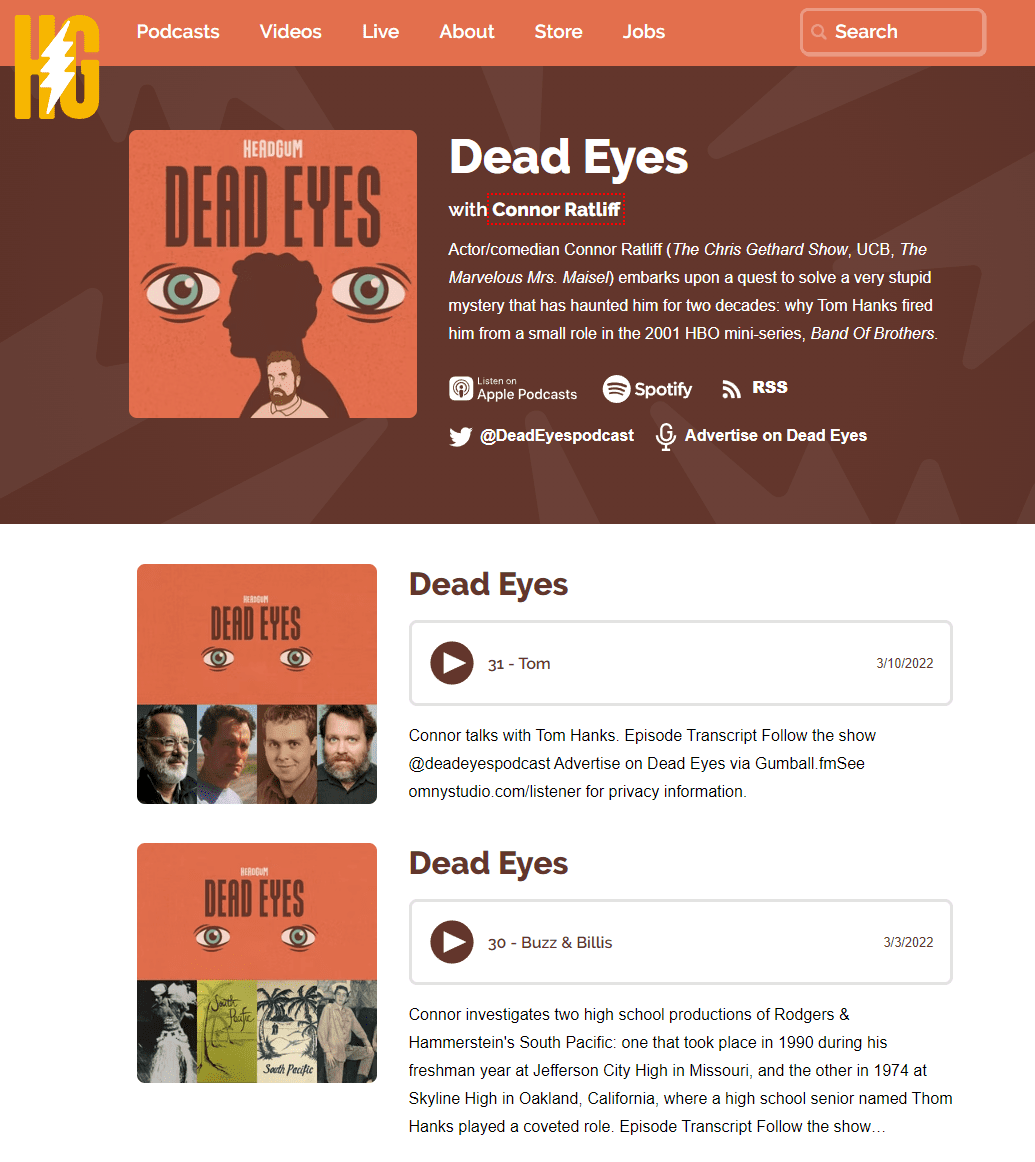Focus the Search input field
Viewport: 1035px width, 1162px height.
pyautogui.click(x=893, y=32)
